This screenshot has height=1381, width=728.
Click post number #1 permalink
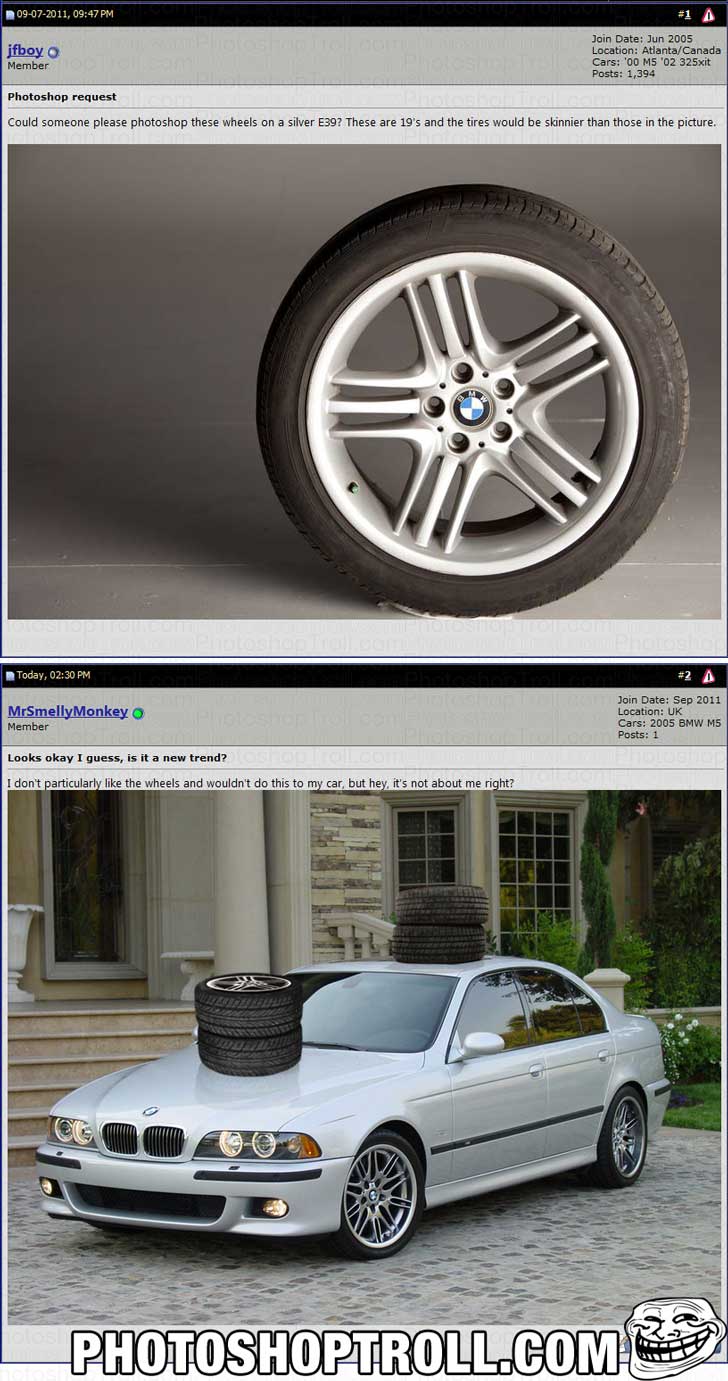[x=685, y=14]
